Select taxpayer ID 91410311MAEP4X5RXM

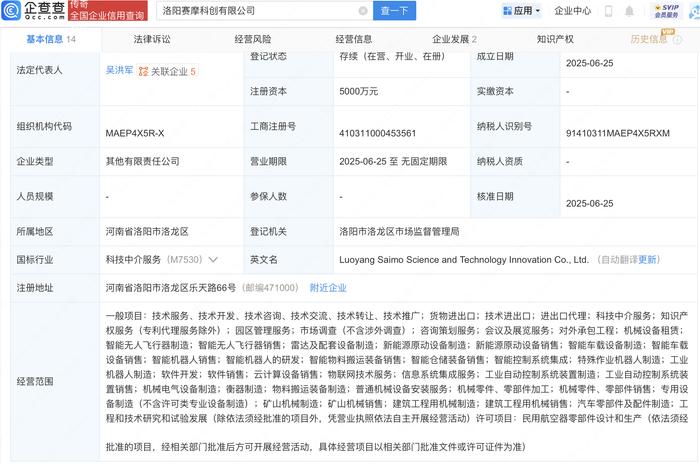(x=618, y=133)
